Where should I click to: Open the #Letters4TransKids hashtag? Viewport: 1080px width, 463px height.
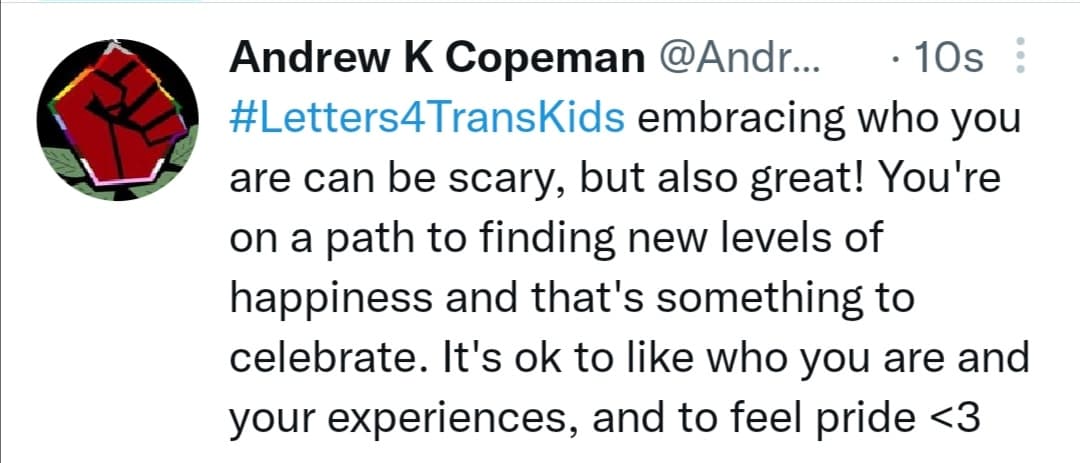(x=427, y=119)
